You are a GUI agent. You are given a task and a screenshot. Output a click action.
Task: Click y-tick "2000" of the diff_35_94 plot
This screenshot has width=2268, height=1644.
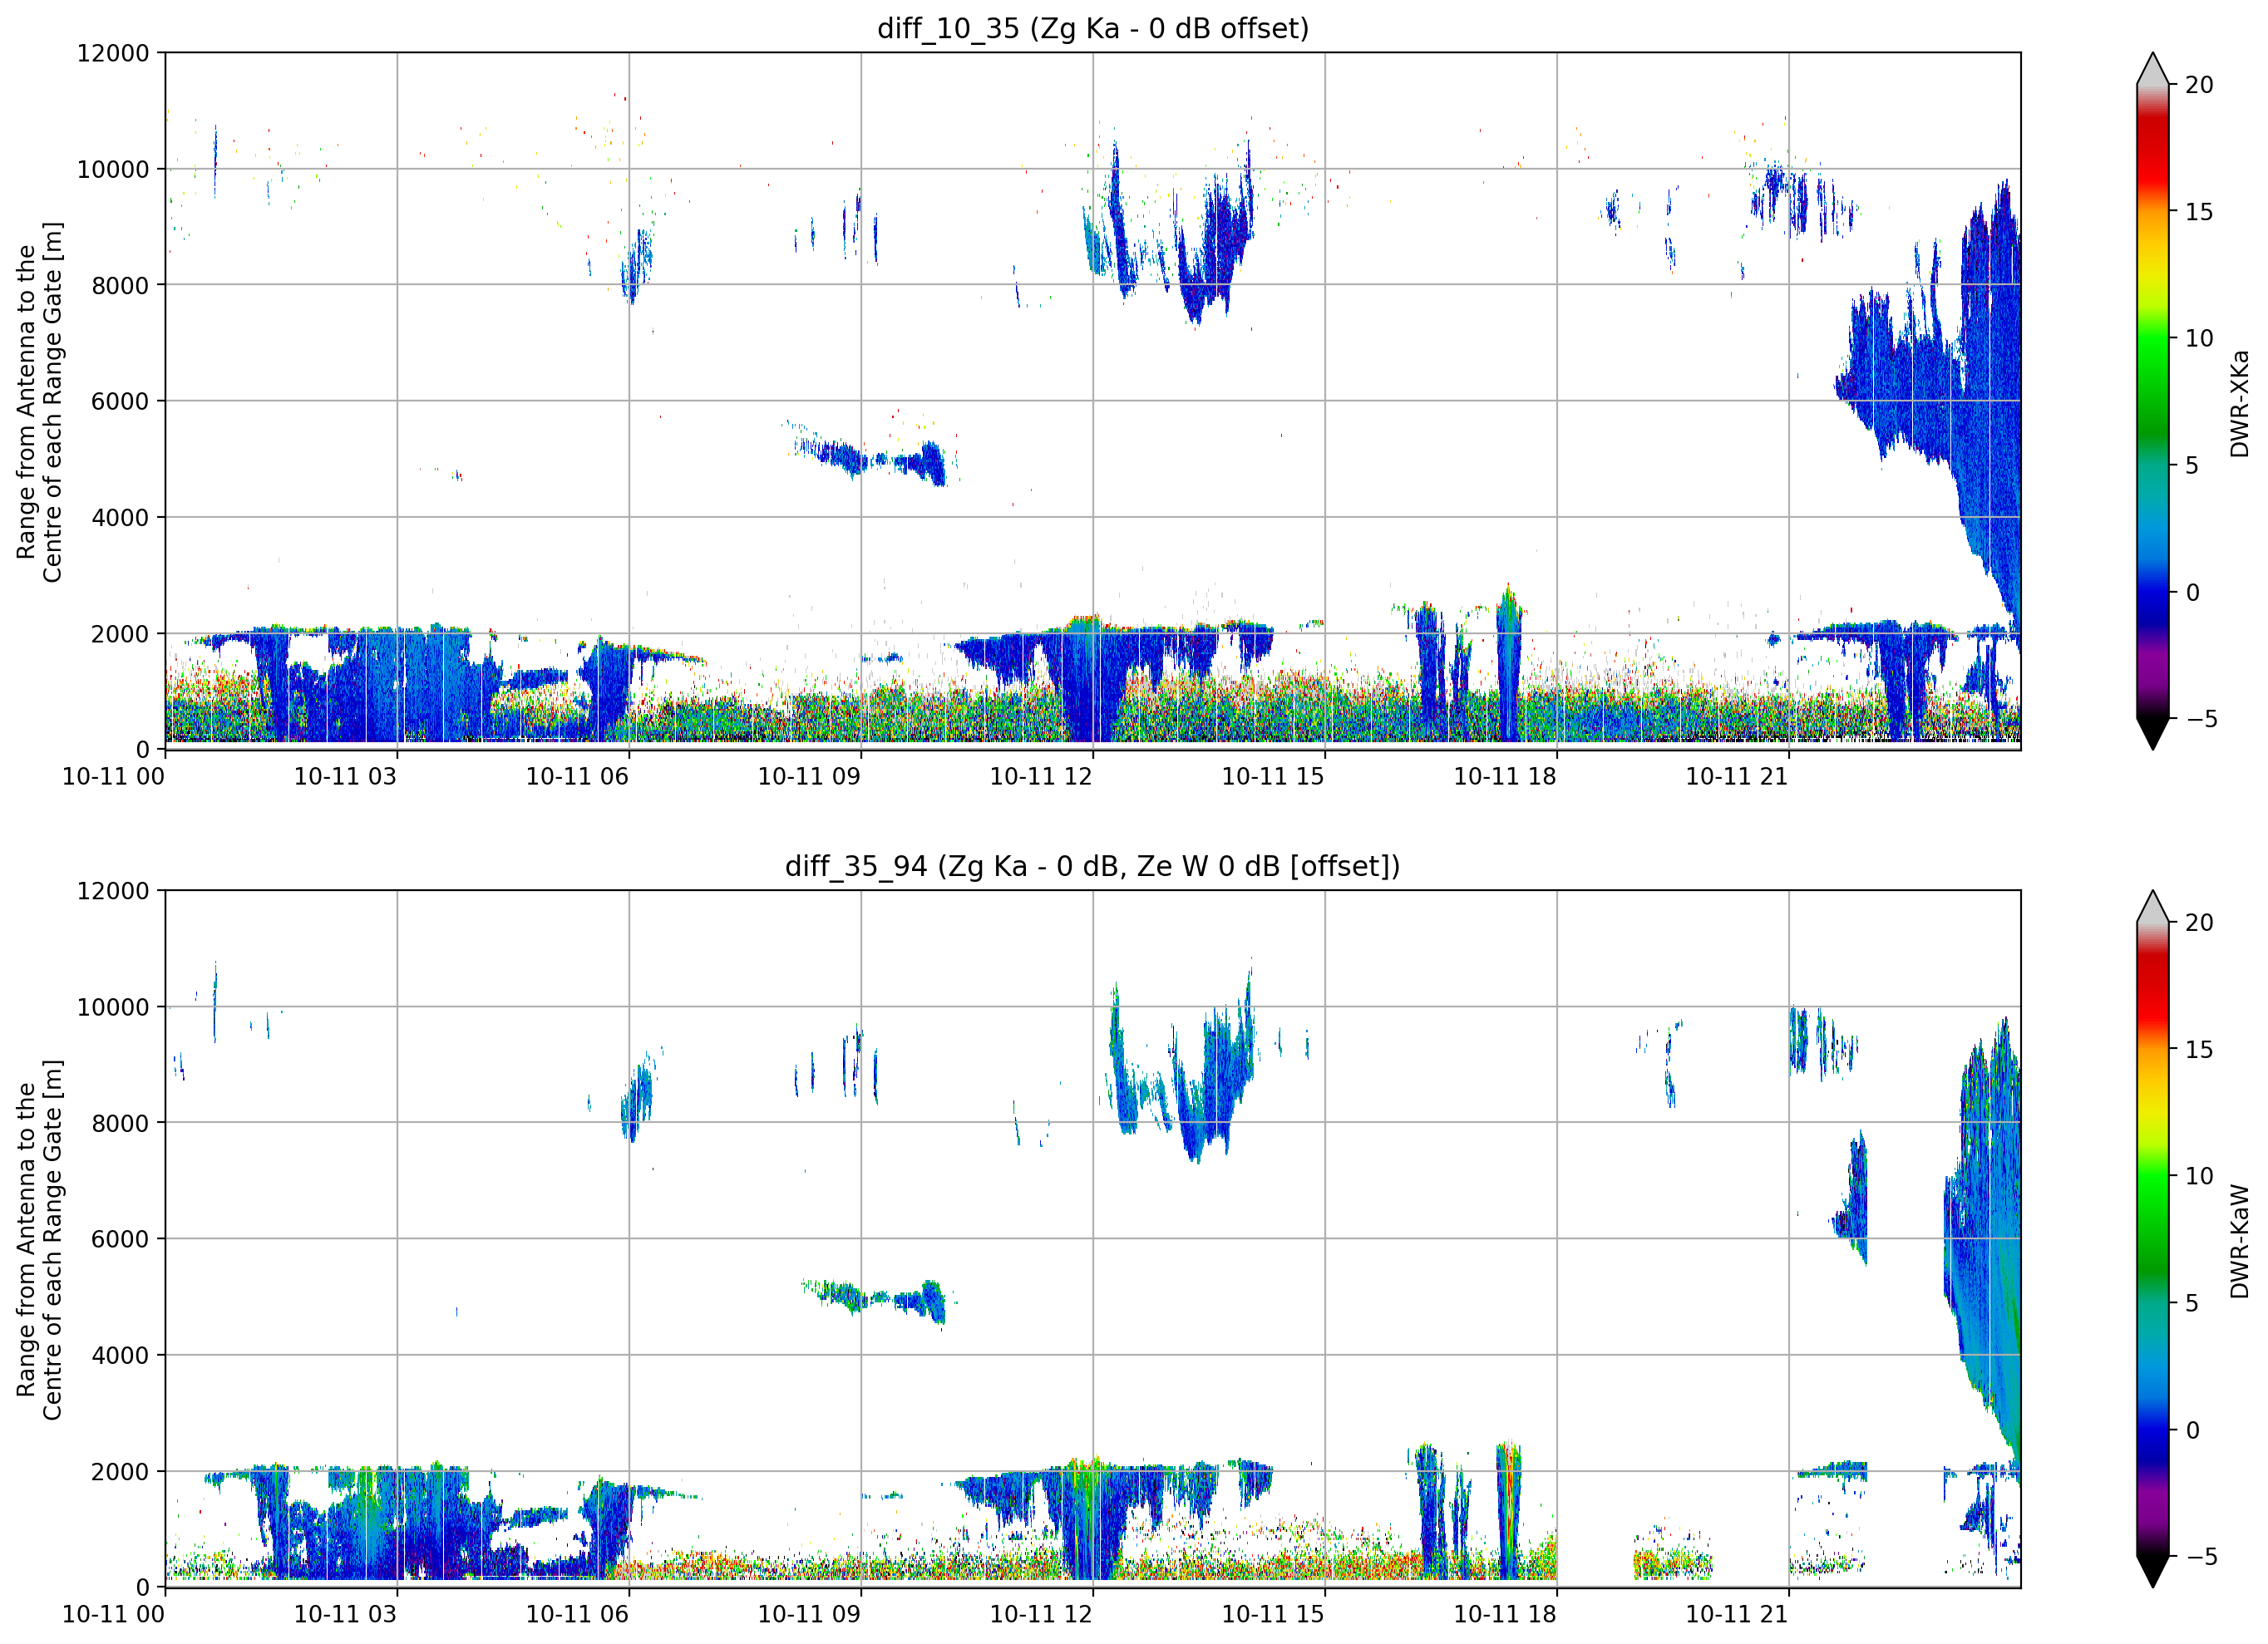[x=120, y=1472]
